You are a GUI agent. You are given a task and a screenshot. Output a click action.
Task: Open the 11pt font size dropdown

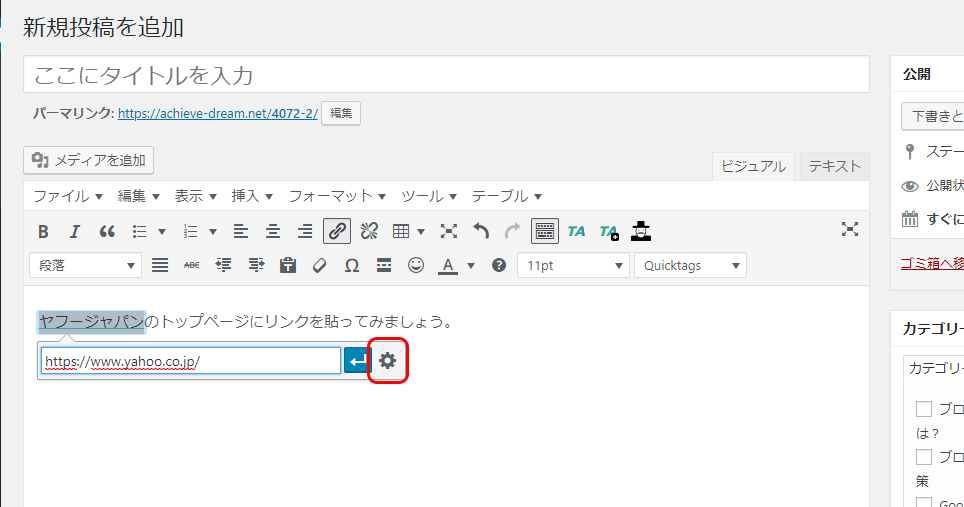point(573,265)
